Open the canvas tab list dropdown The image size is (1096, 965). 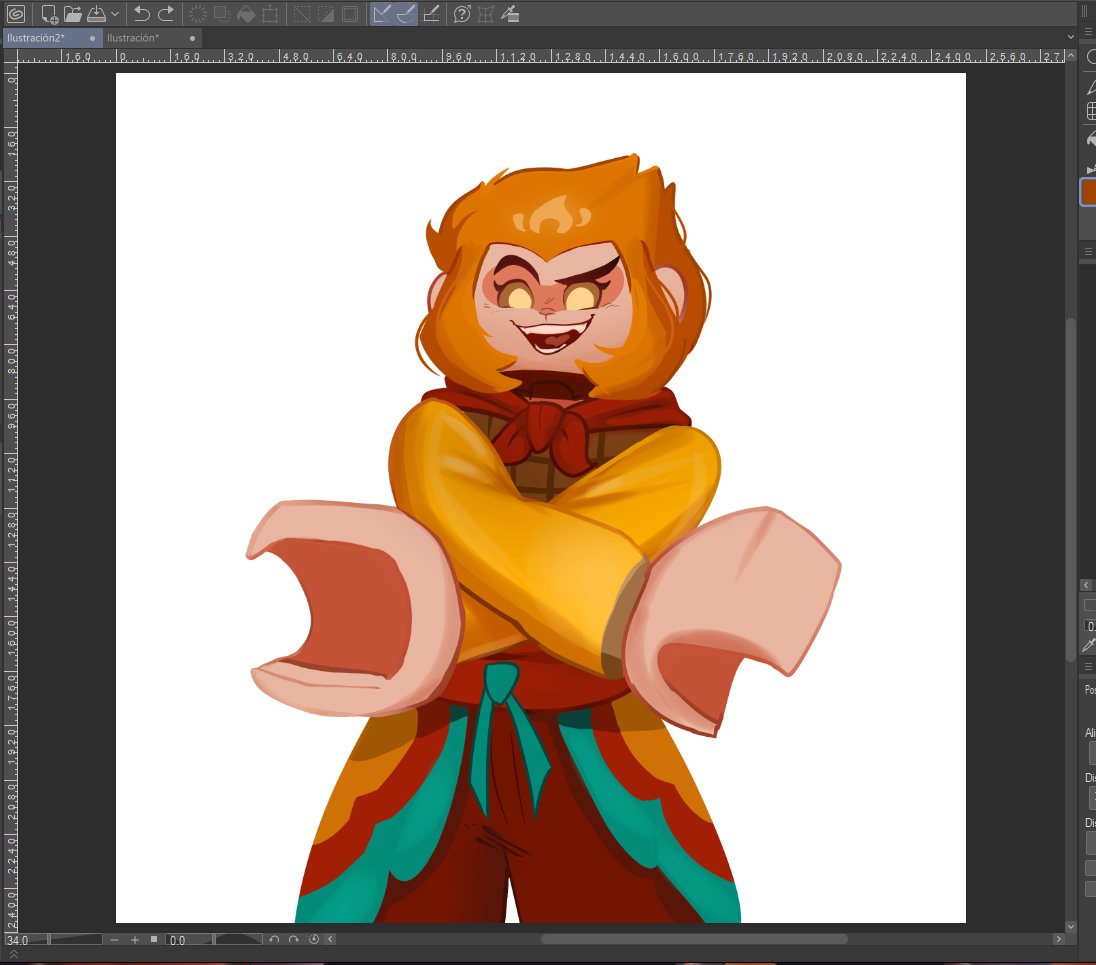[x=1071, y=37]
